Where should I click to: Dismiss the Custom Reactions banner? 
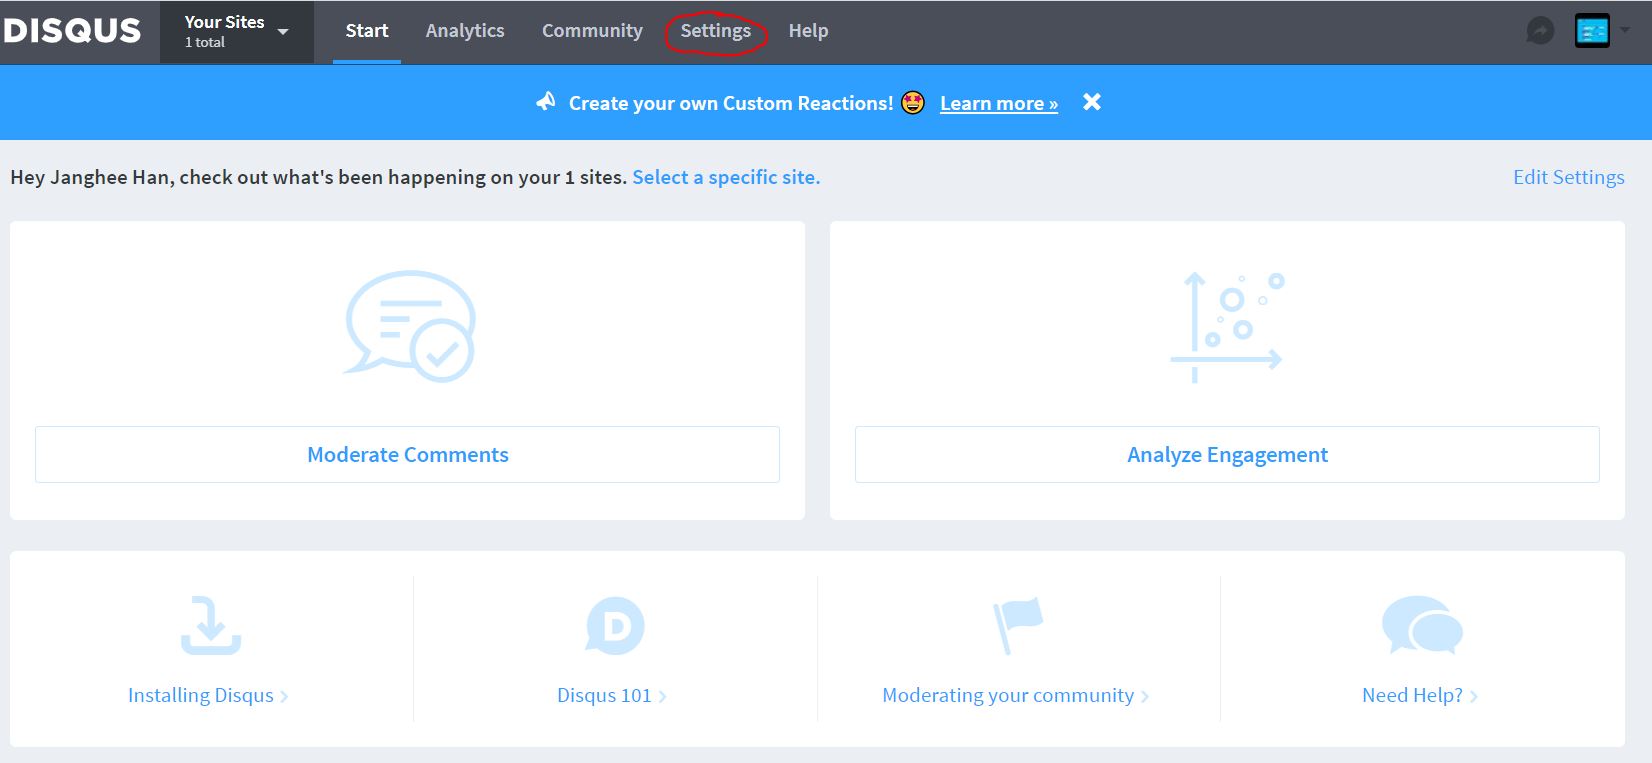pos(1092,102)
